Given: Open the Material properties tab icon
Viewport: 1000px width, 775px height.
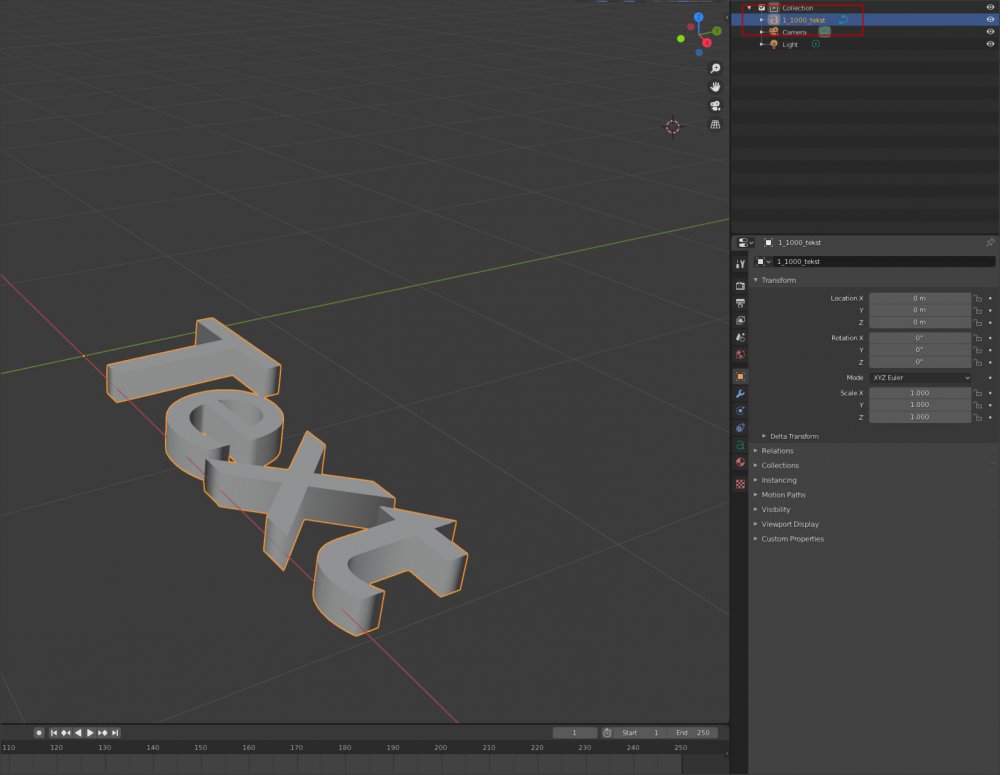Looking at the screenshot, I should tap(740, 462).
